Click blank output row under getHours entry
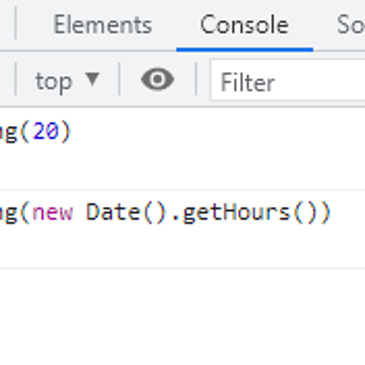The width and height of the screenshot is (365, 365). click(182, 248)
